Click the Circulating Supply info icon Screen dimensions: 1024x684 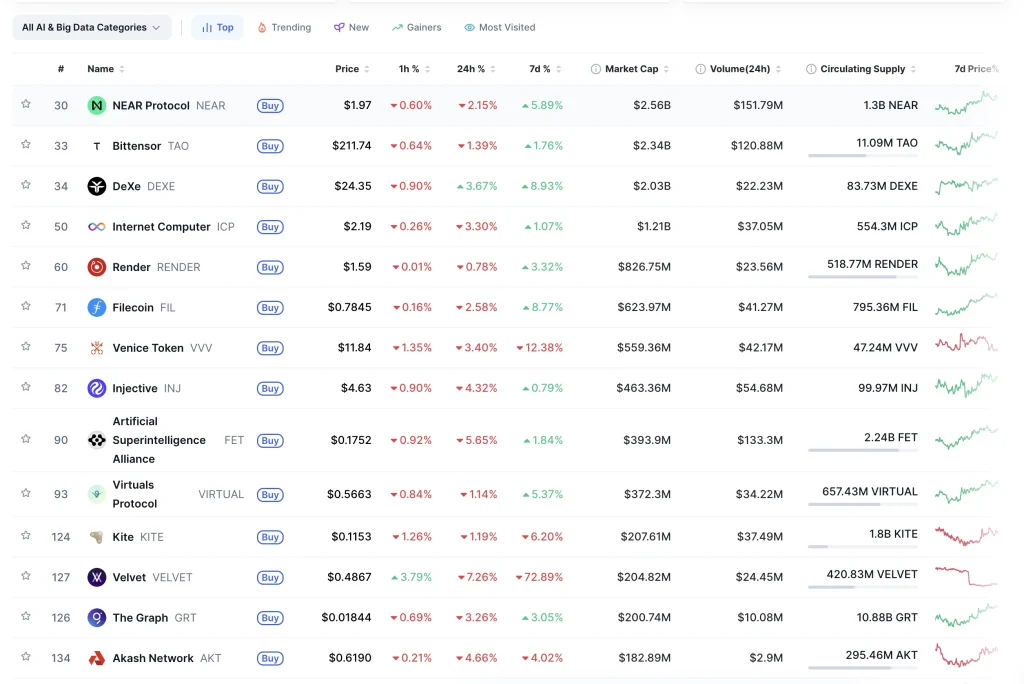point(811,69)
